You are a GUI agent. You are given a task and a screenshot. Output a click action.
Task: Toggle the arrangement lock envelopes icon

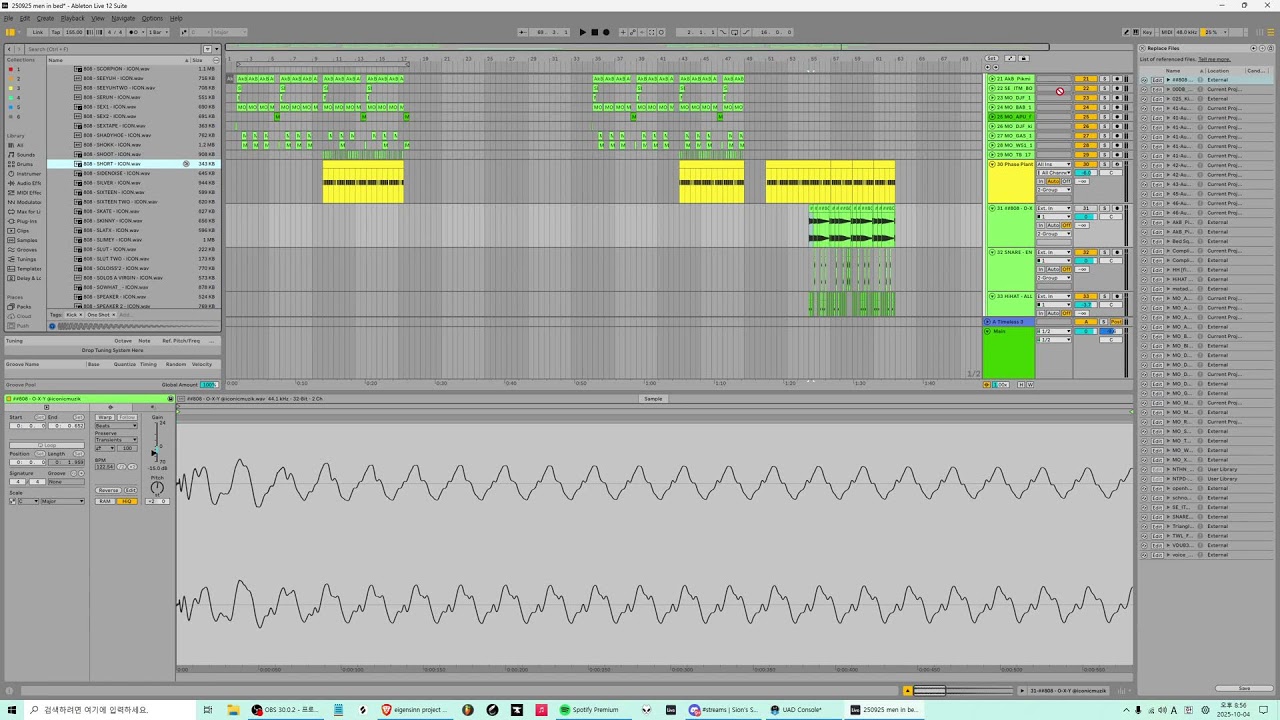(x=1022, y=59)
